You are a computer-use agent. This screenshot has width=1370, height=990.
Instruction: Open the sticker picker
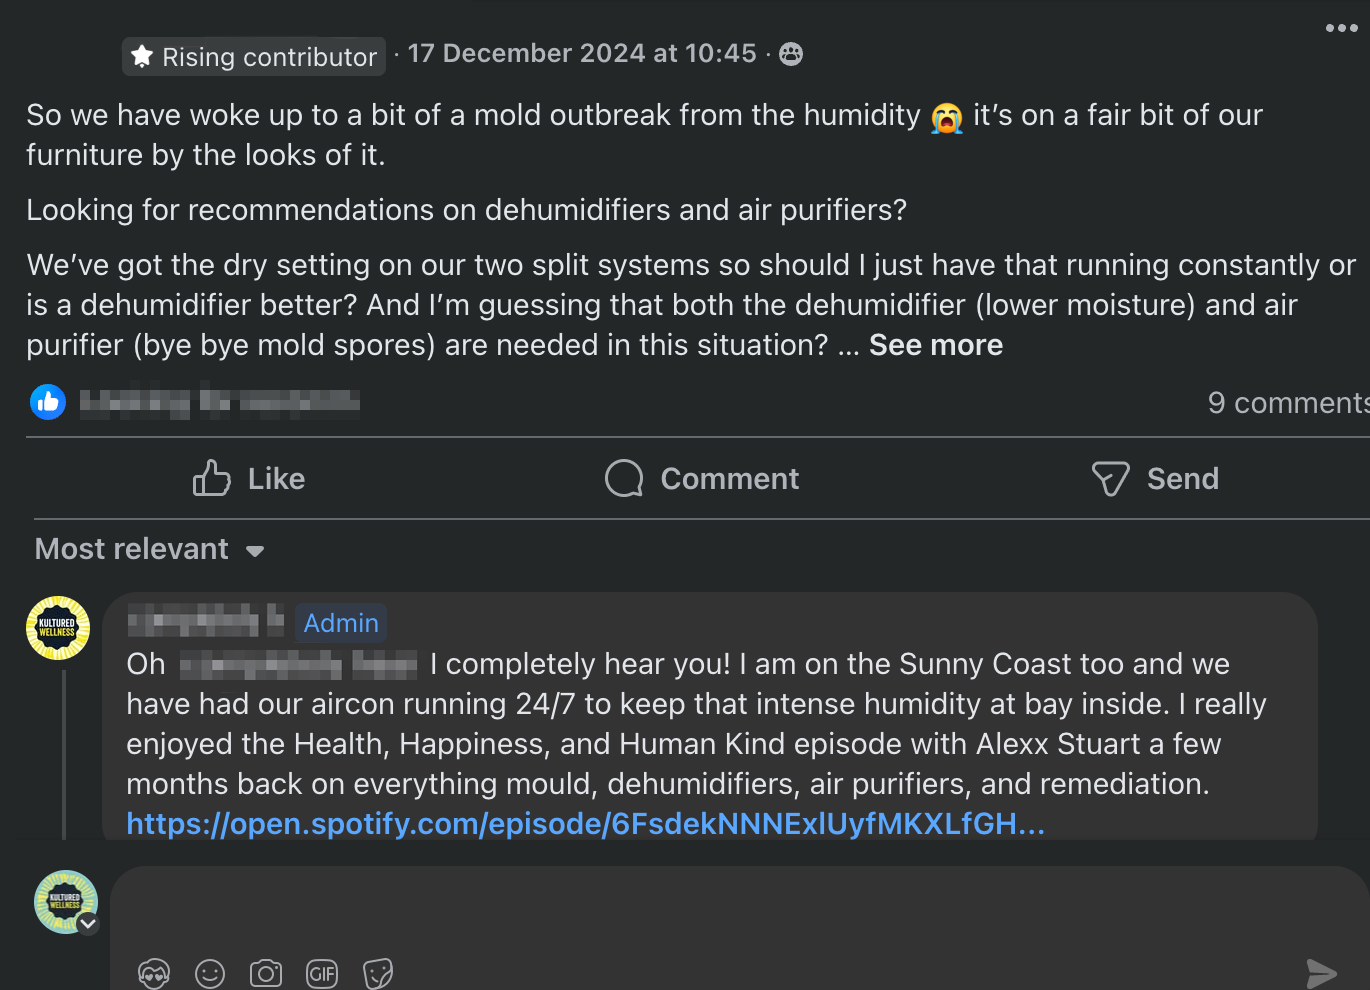point(378,973)
